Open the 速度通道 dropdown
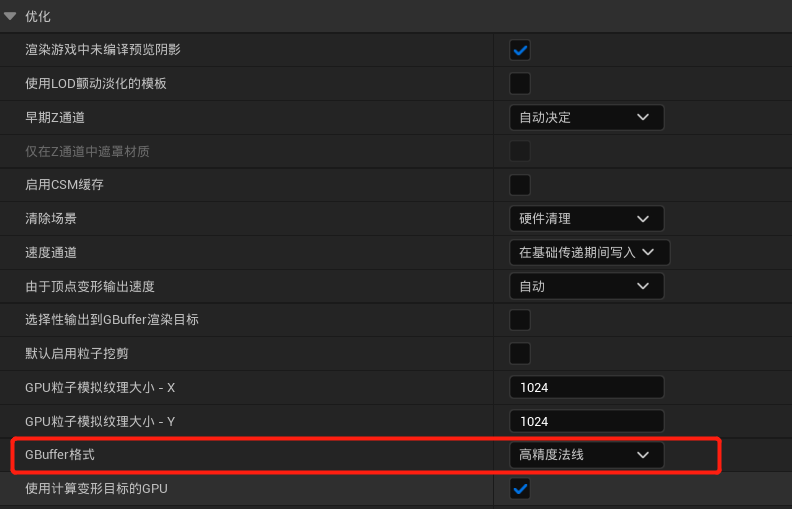 (x=589, y=252)
